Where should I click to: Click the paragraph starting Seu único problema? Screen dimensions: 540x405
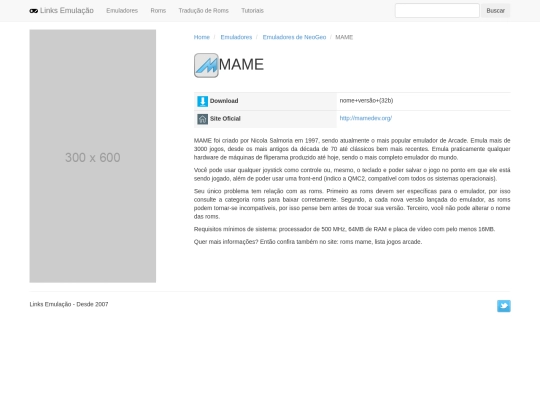352,204
